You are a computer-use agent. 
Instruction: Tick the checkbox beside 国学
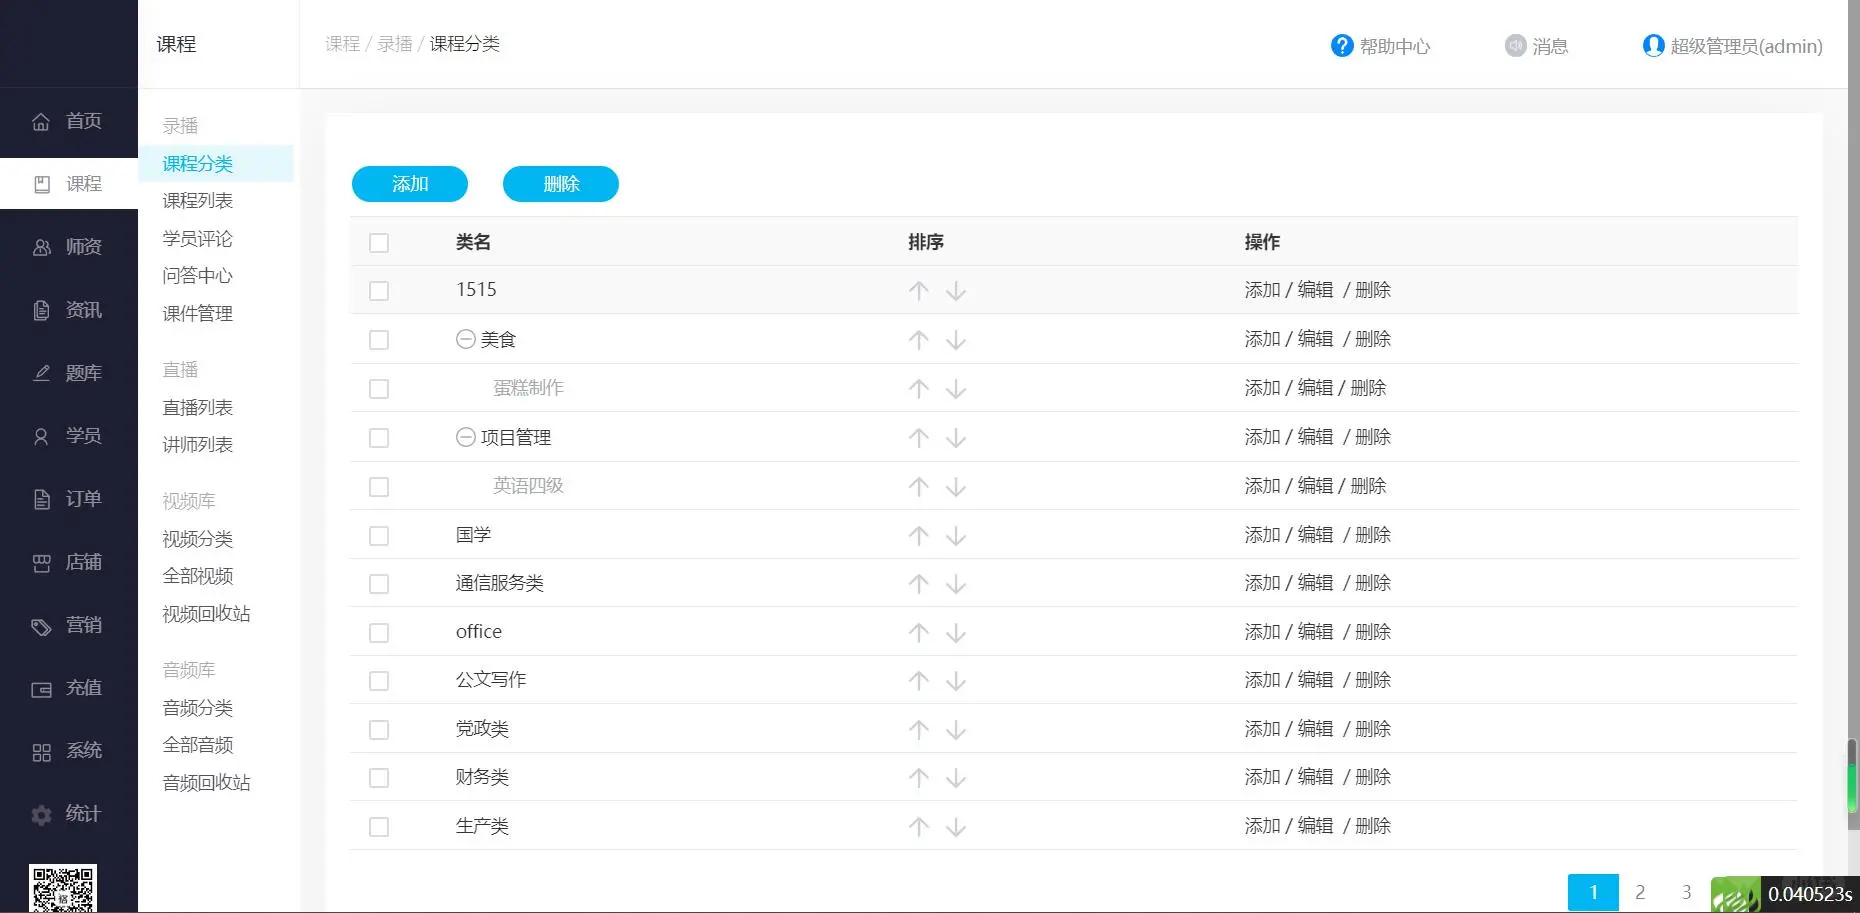(x=379, y=535)
